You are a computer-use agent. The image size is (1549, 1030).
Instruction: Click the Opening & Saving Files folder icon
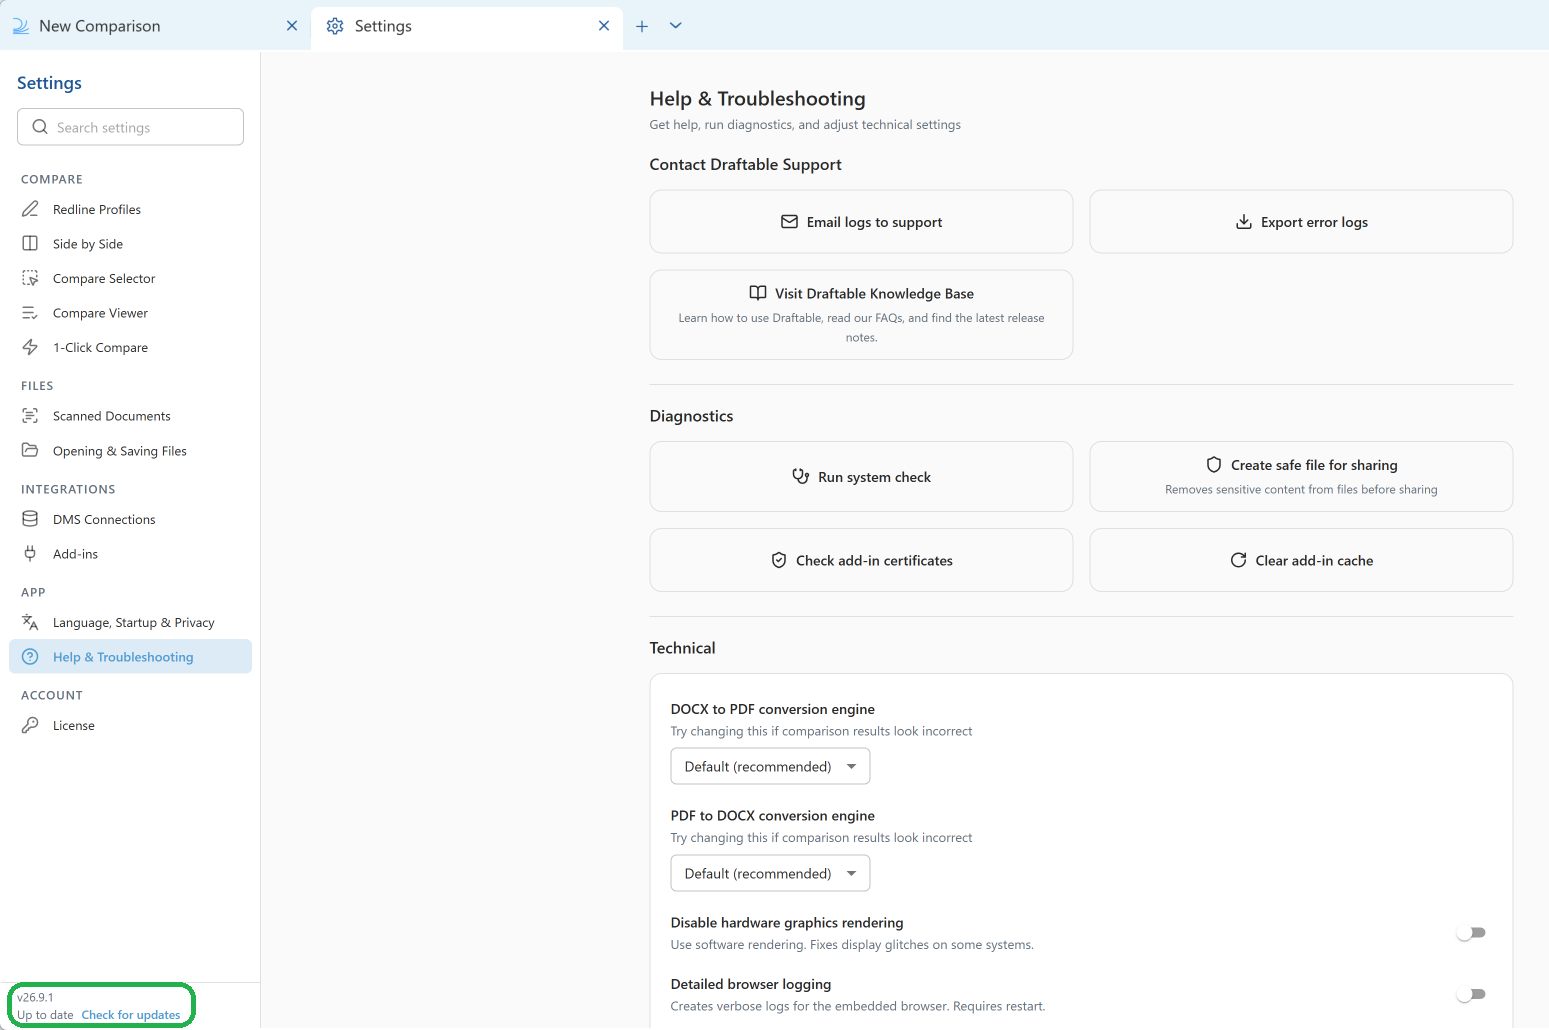30,450
